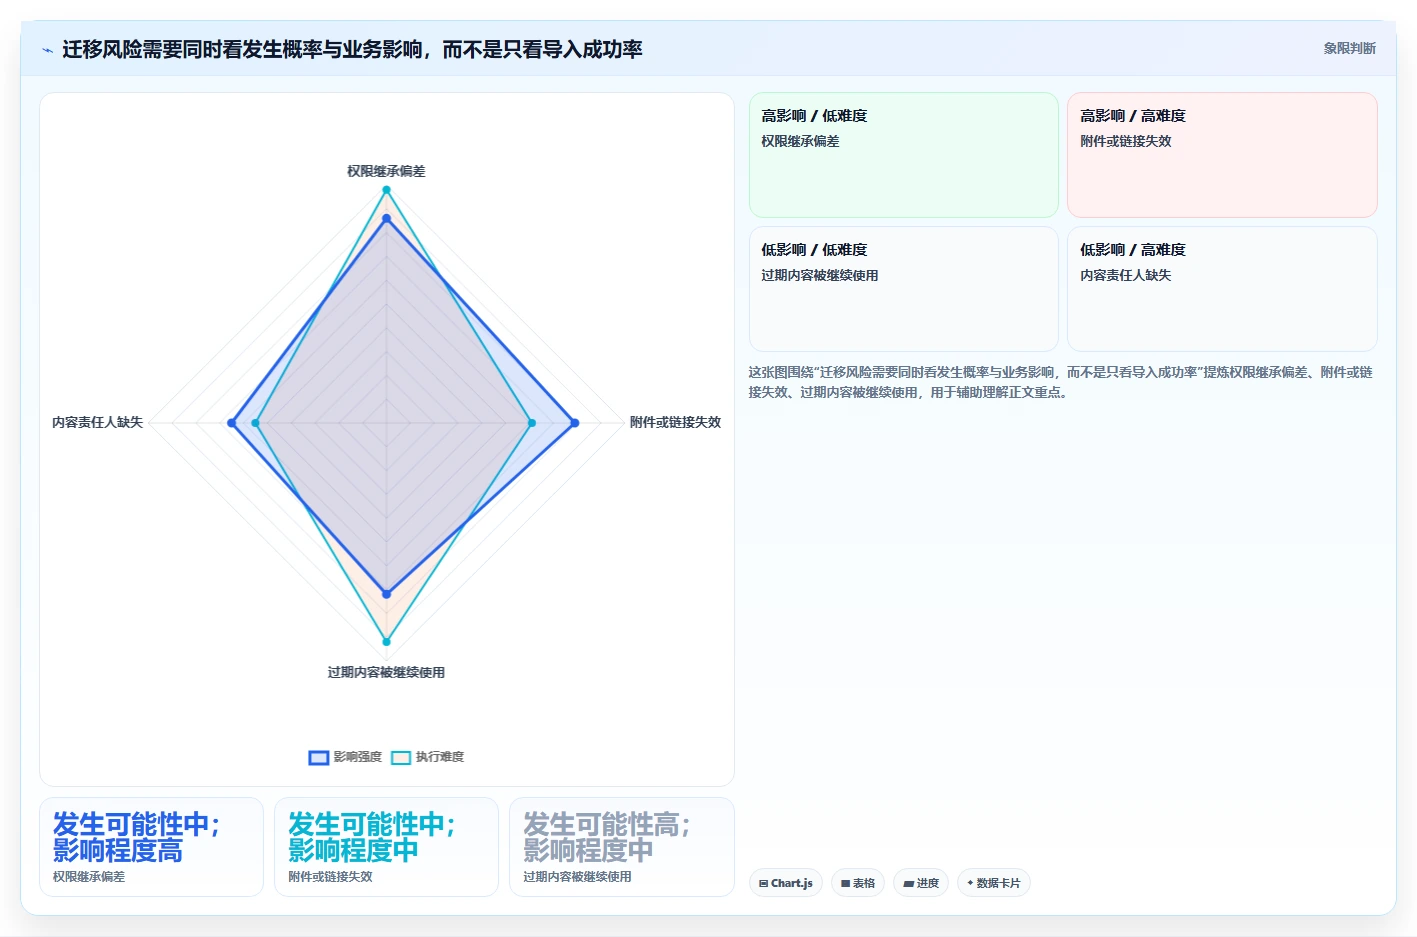Click the cyan data point at bottom vertex
Viewport: 1417px width, 937px height.
(x=386, y=641)
